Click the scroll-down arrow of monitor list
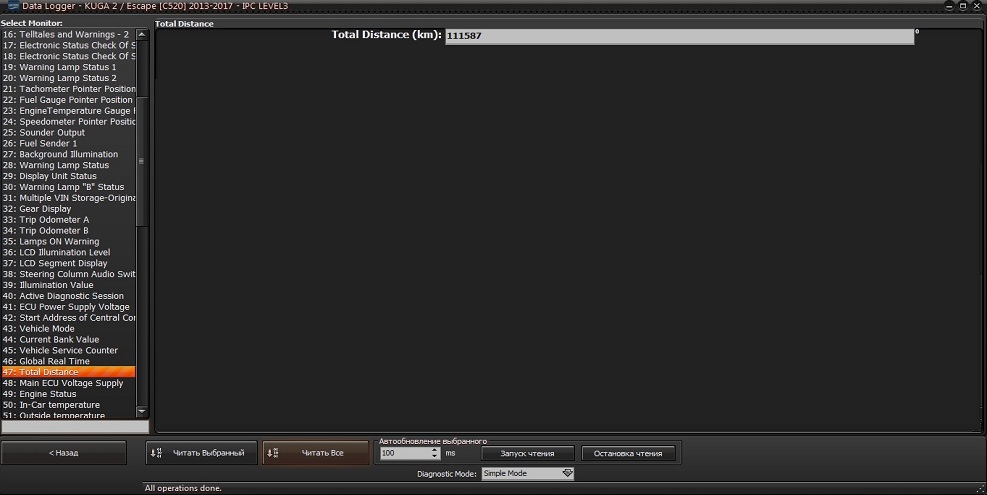 [x=142, y=411]
